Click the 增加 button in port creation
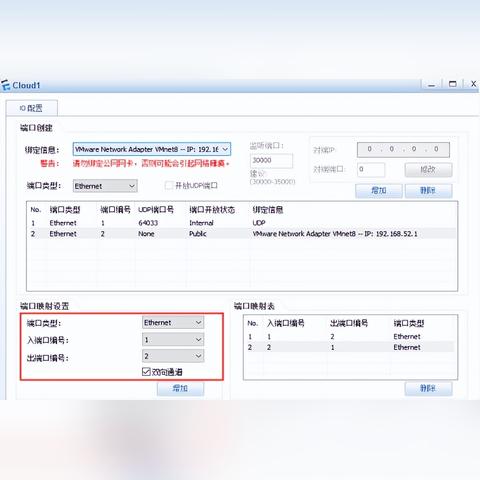The image size is (480, 480). coord(379,191)
